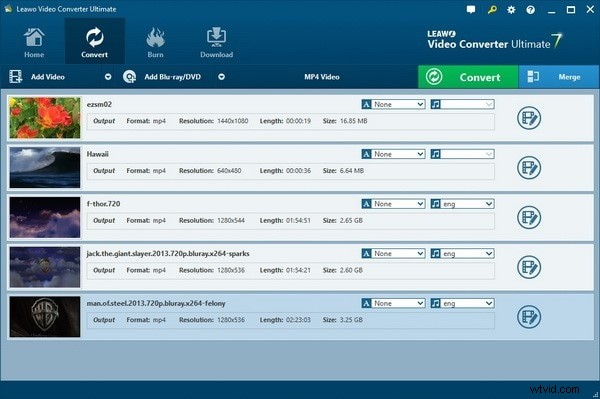Switch to the Convert tab
The image size is (600, 399).
pos(95,42)
